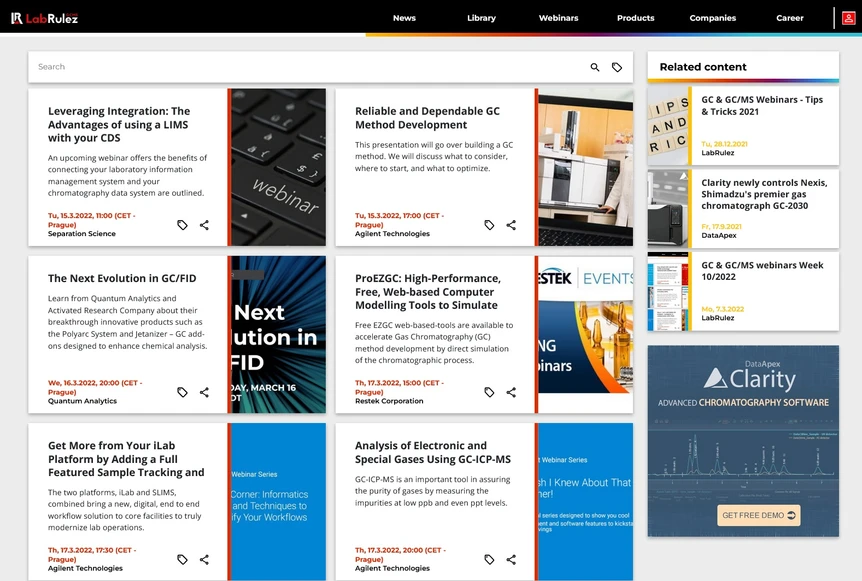
Task: Click the search magnifier icon
Action: 595,67
